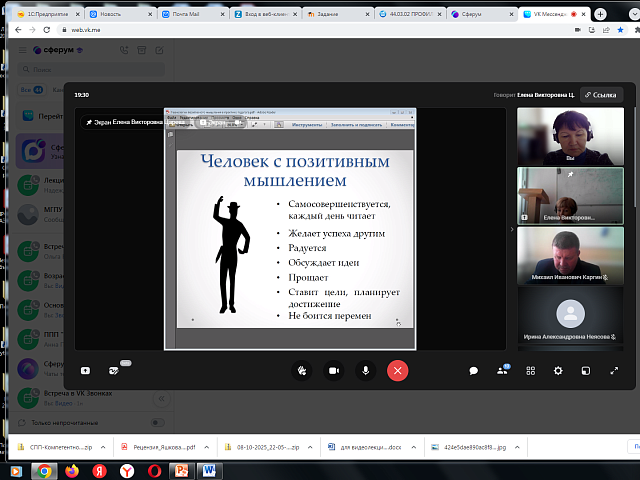Show the participants list

pyautogui.click(x=503, y=370)
